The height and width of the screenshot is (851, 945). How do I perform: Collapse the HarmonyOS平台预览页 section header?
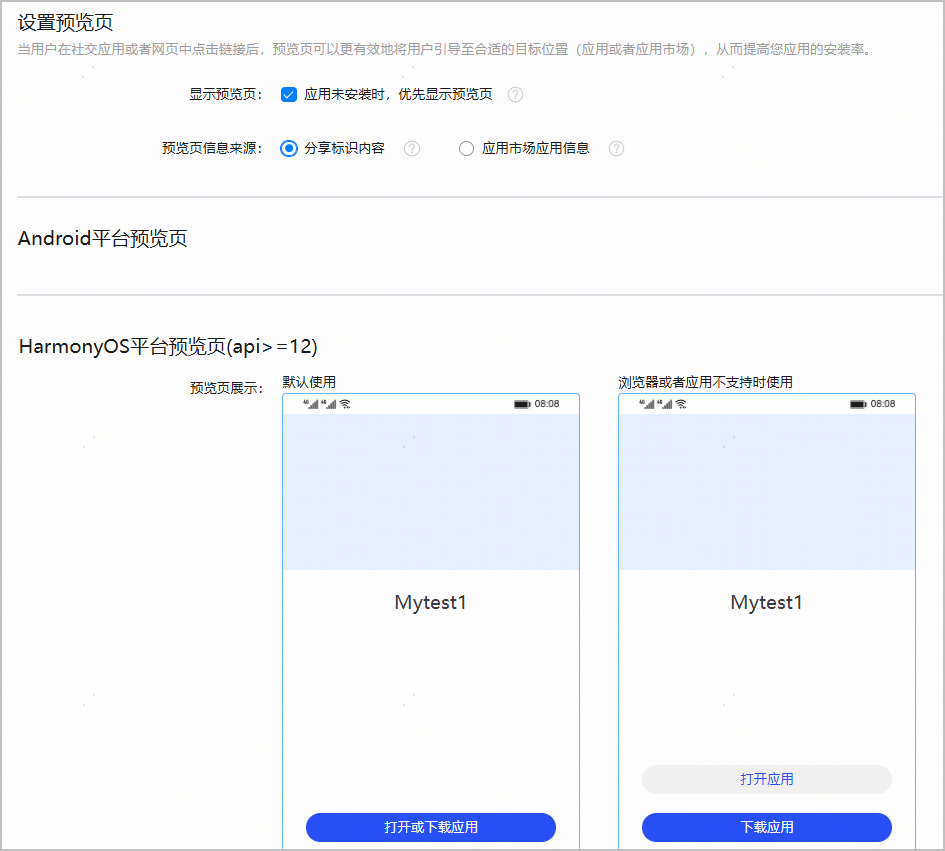(x=168, y=347)
